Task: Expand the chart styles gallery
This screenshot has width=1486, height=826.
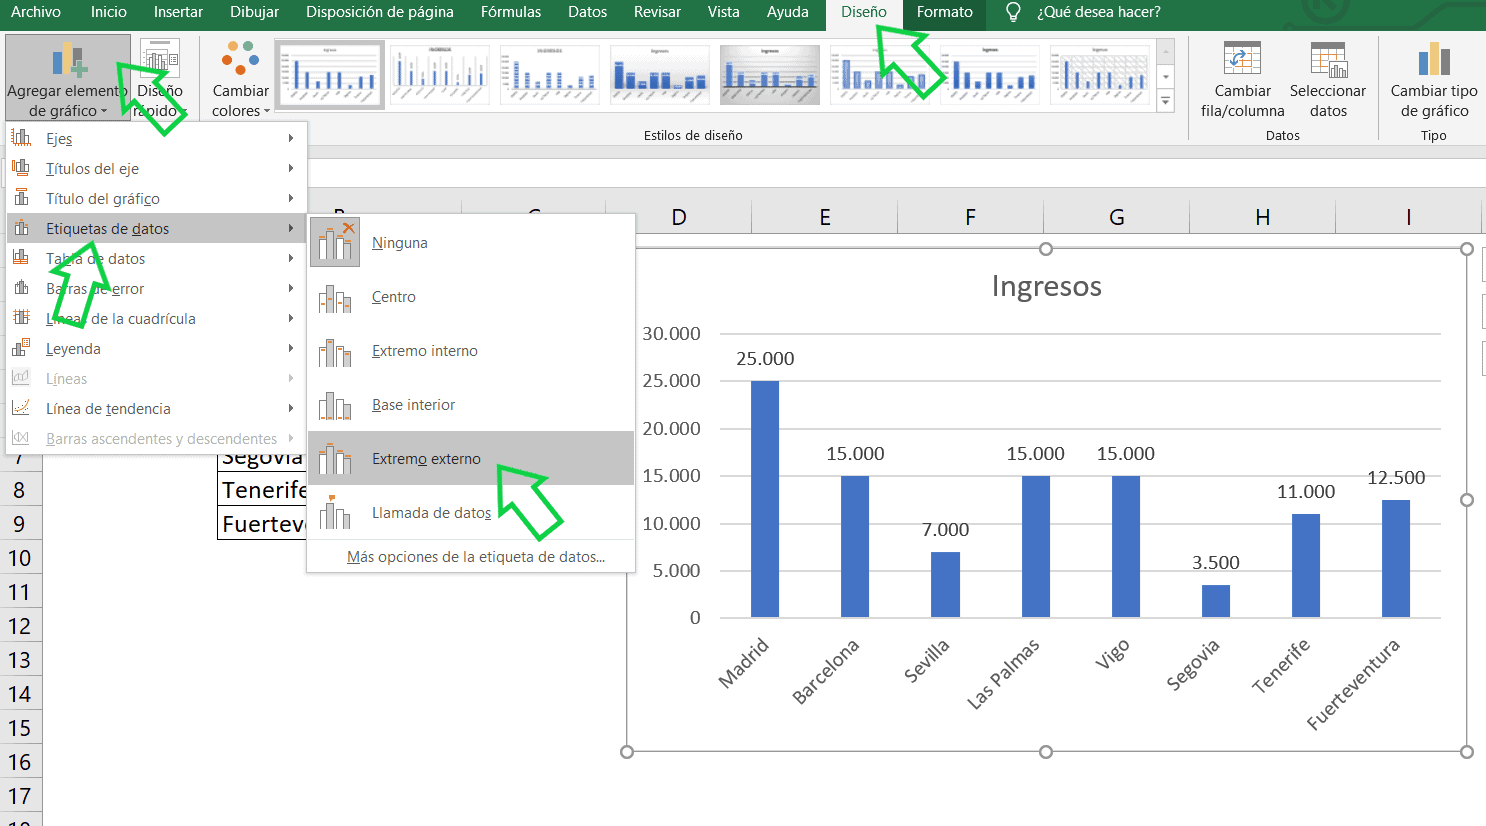Action: pos(1165,100)
